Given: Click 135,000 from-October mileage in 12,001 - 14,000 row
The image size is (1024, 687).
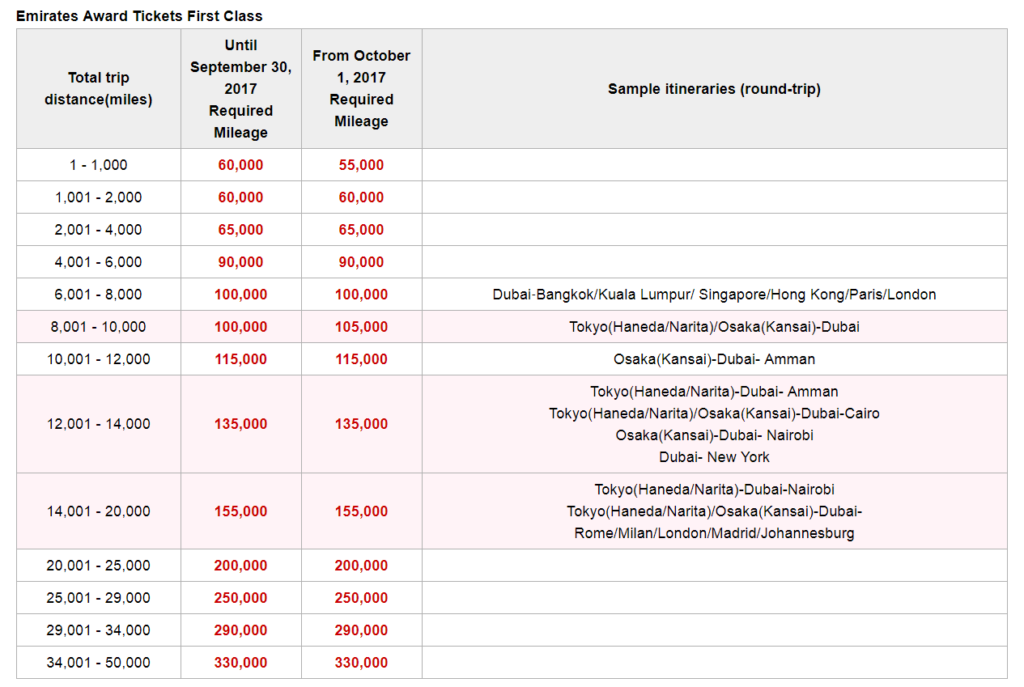Looking at the screenshot, I should pyautogui.click(x=361, y=424).
